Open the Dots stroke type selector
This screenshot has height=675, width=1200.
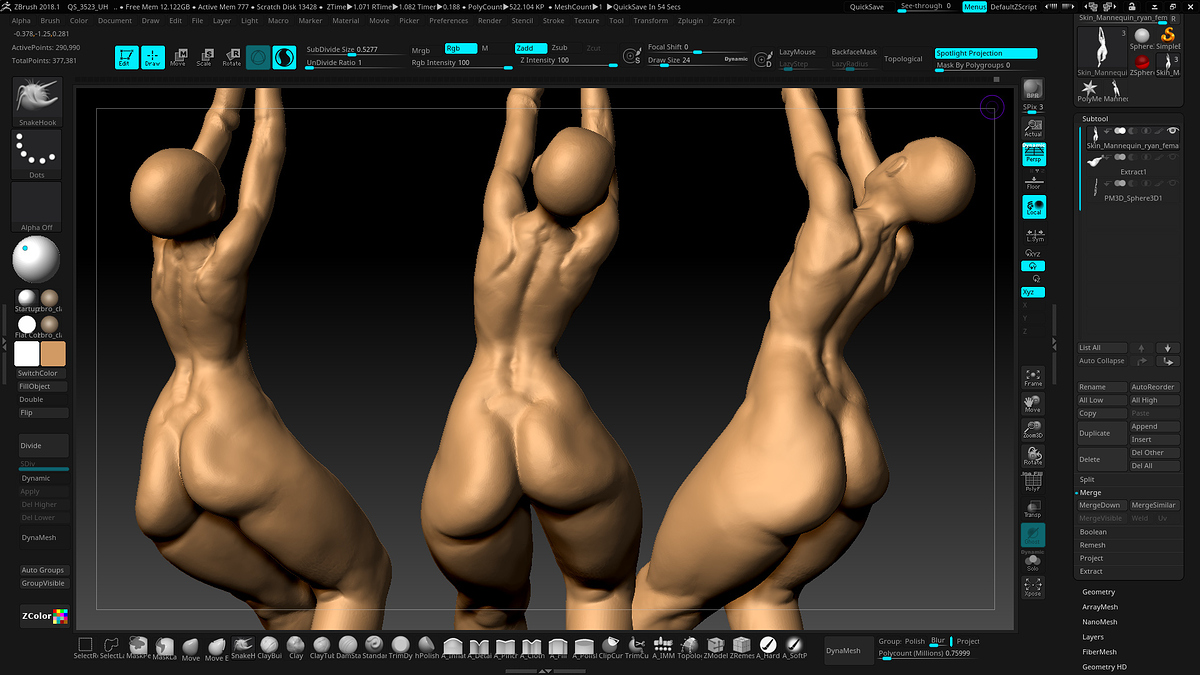click(37, 155)
